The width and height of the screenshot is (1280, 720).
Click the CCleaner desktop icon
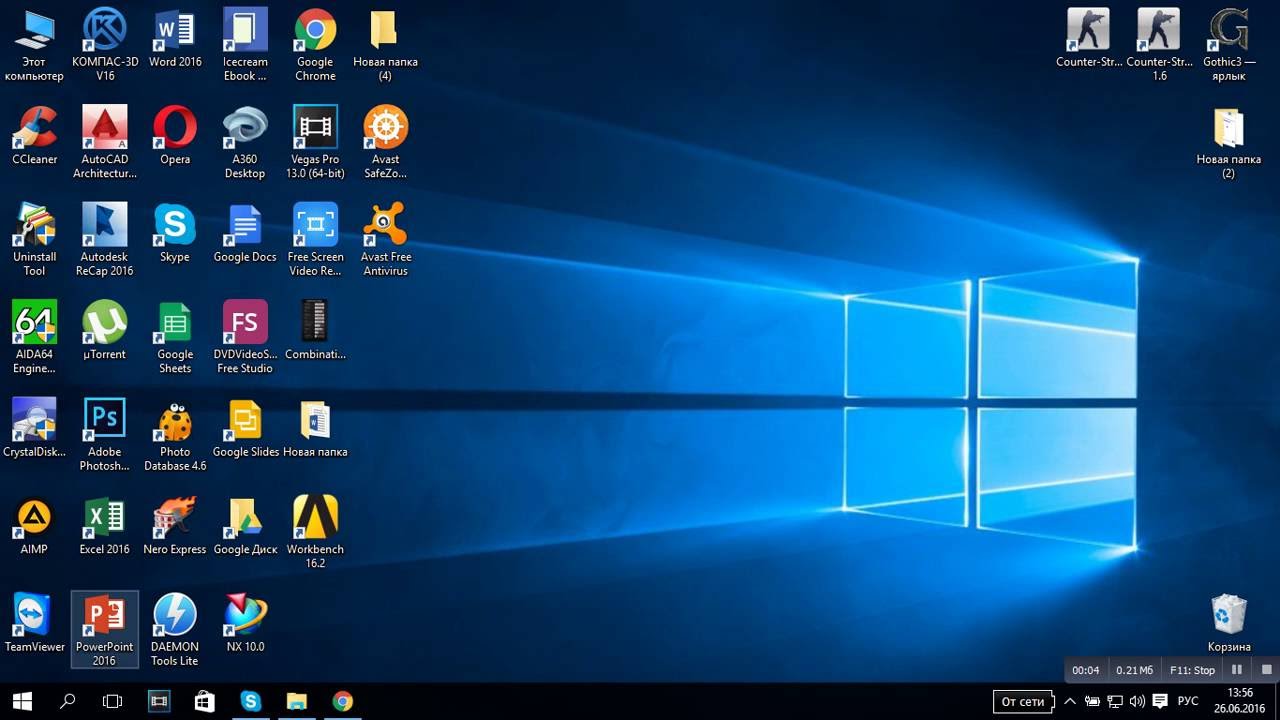(34, 135)
